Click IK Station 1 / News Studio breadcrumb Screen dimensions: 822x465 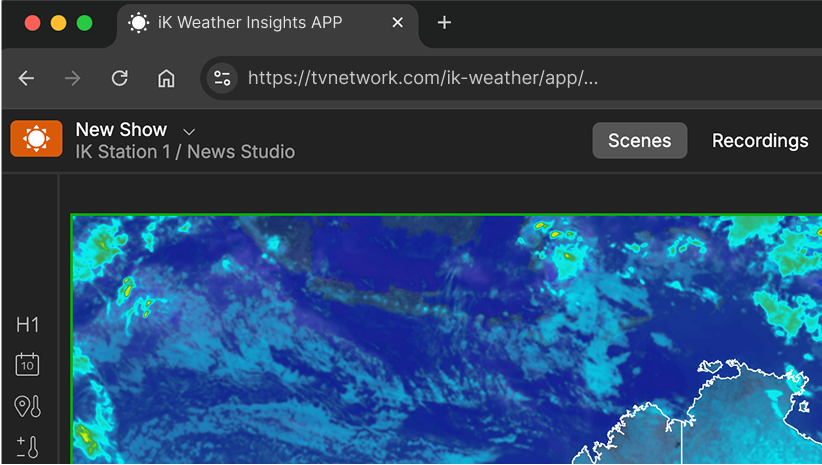pos(185,152)
